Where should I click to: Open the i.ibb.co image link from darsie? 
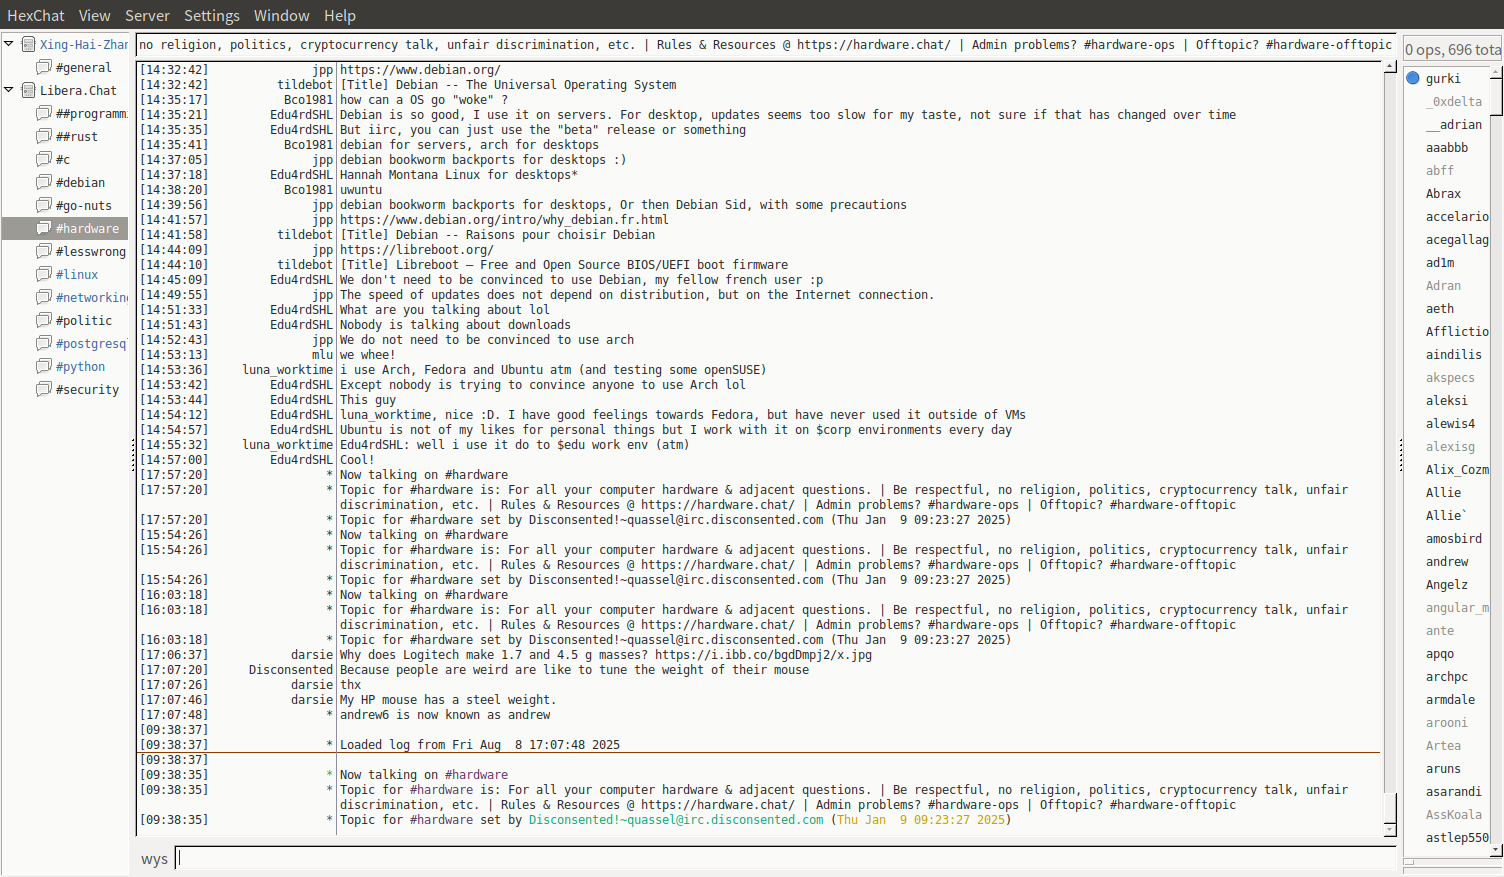click(x=763, y=655)
